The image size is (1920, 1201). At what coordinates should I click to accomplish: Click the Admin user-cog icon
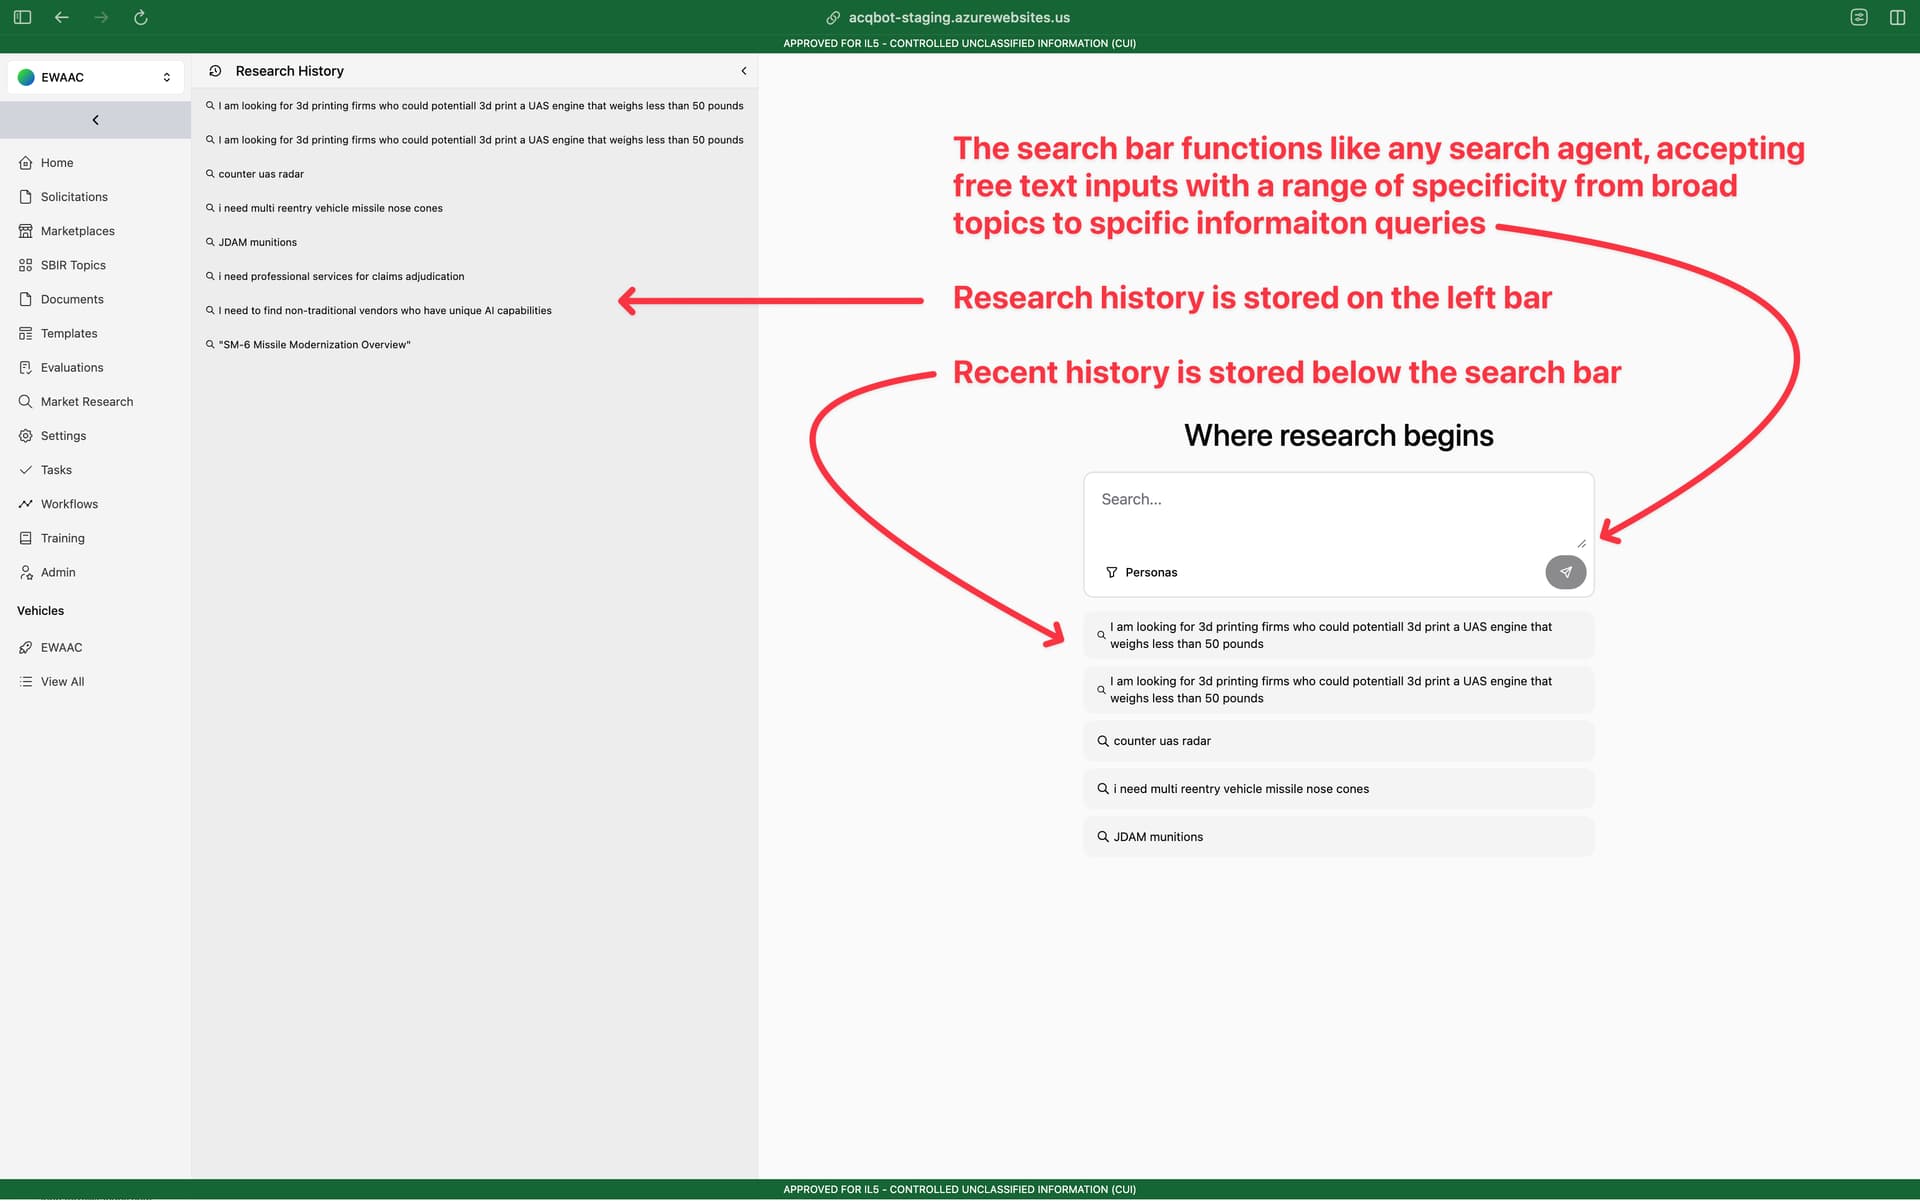coord(26,572)
